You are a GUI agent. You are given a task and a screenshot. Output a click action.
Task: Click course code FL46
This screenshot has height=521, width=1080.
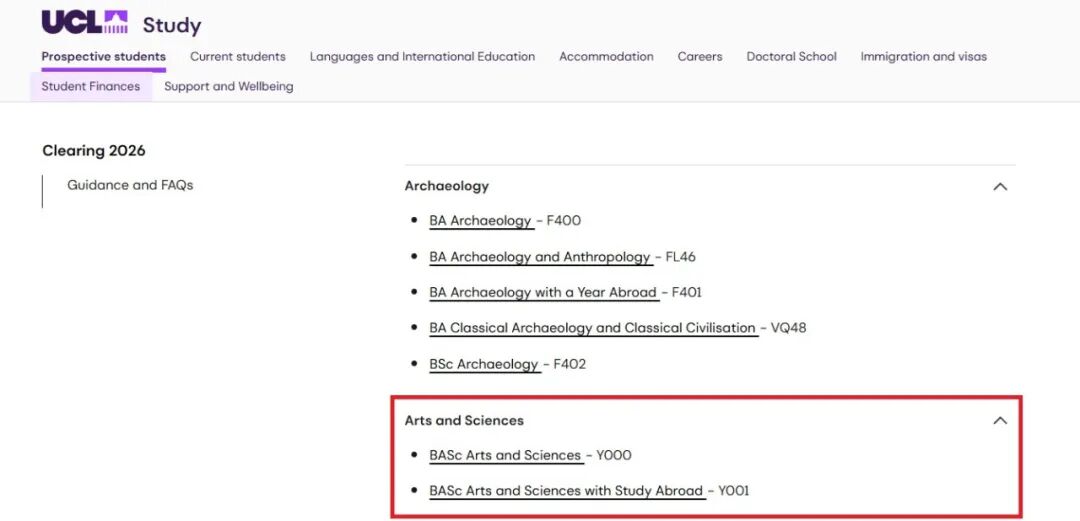tap(681, 257)
